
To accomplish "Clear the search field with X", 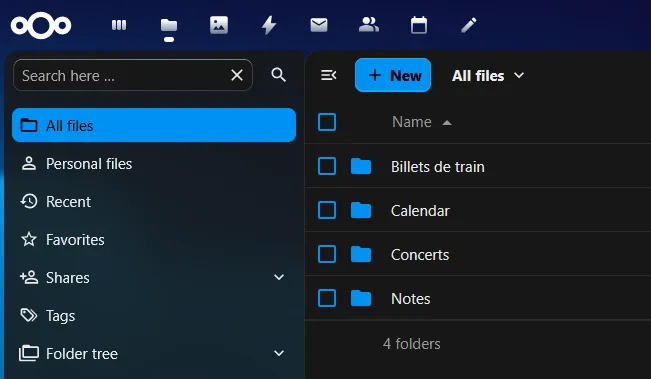I will tap(237, 75).
